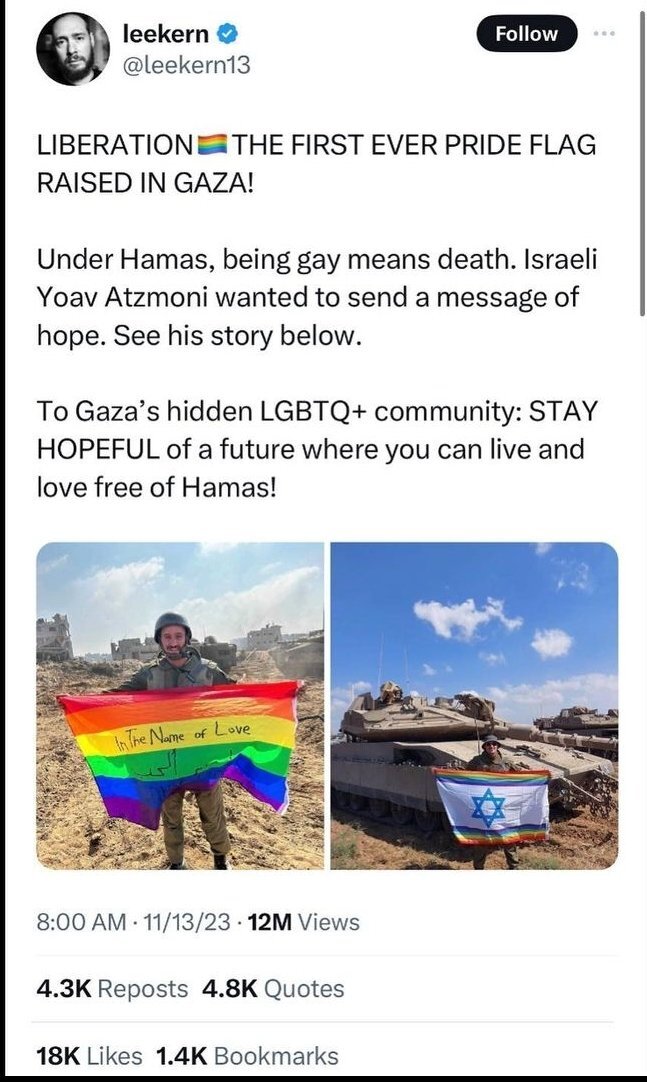Open the leekern display name link
Viewport: 647px width, 1082px height.
point(166,32)
